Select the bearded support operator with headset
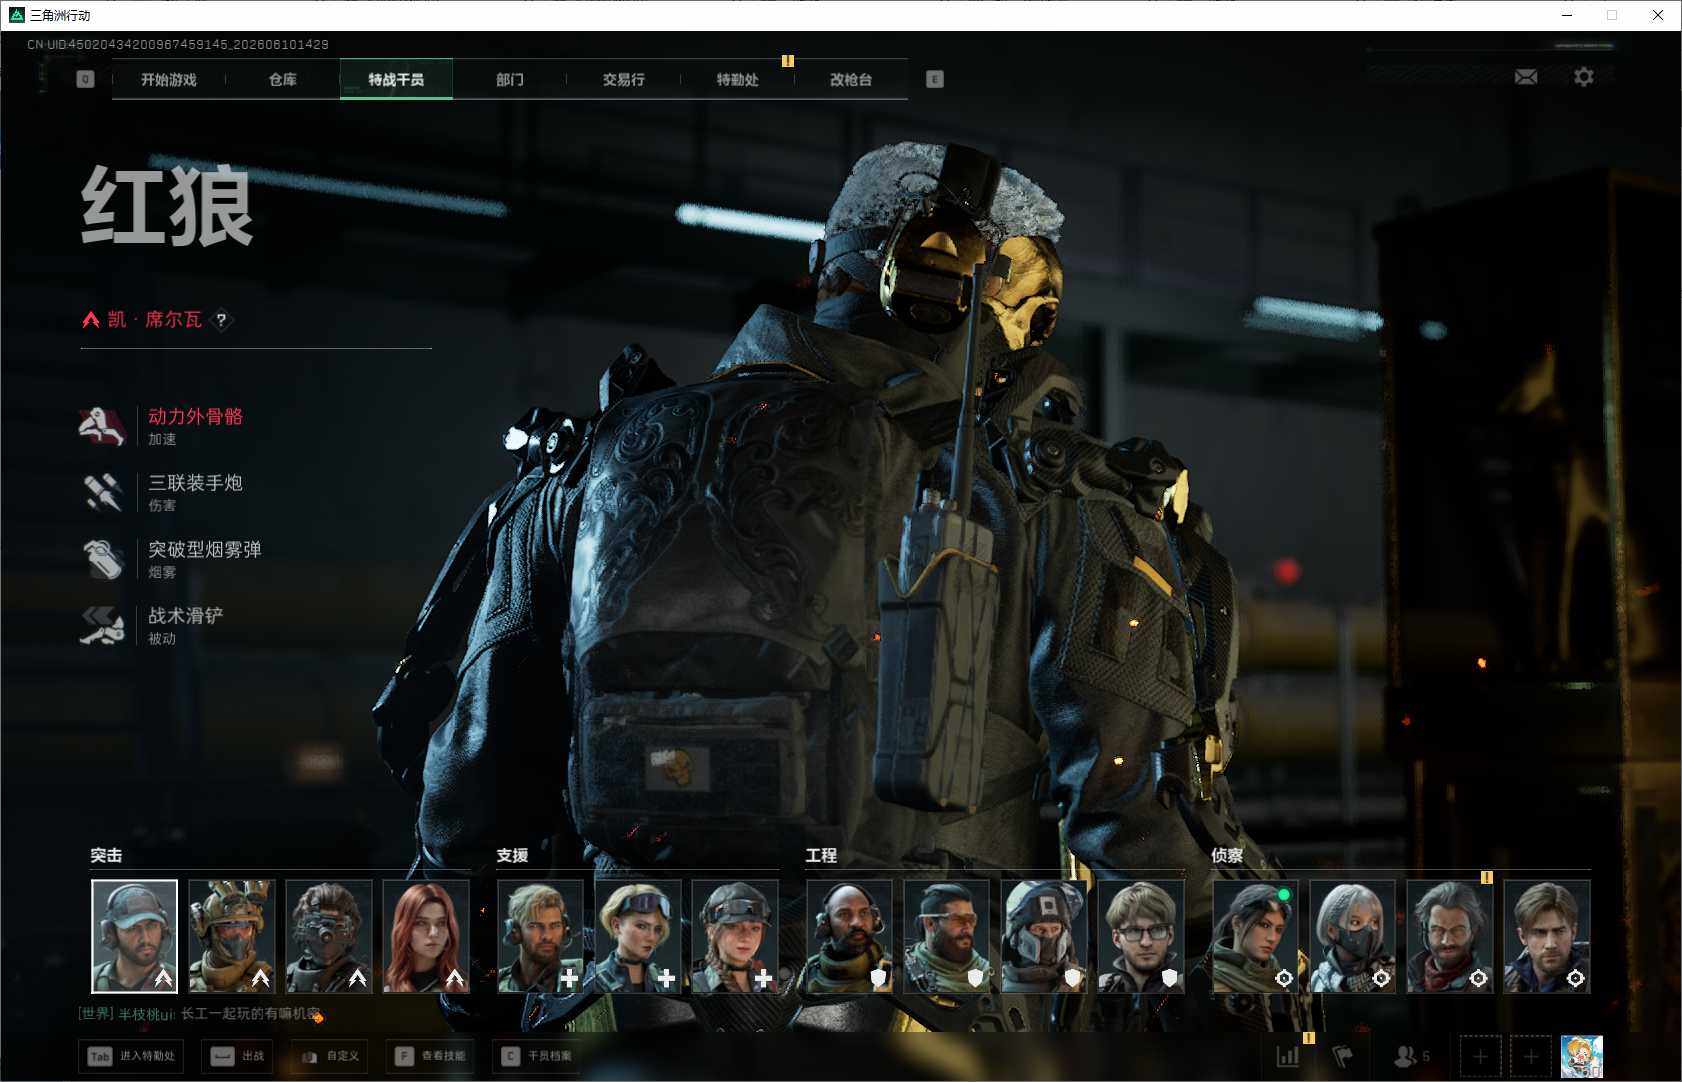This screenshot has width=1682, height=1082. 540,936
